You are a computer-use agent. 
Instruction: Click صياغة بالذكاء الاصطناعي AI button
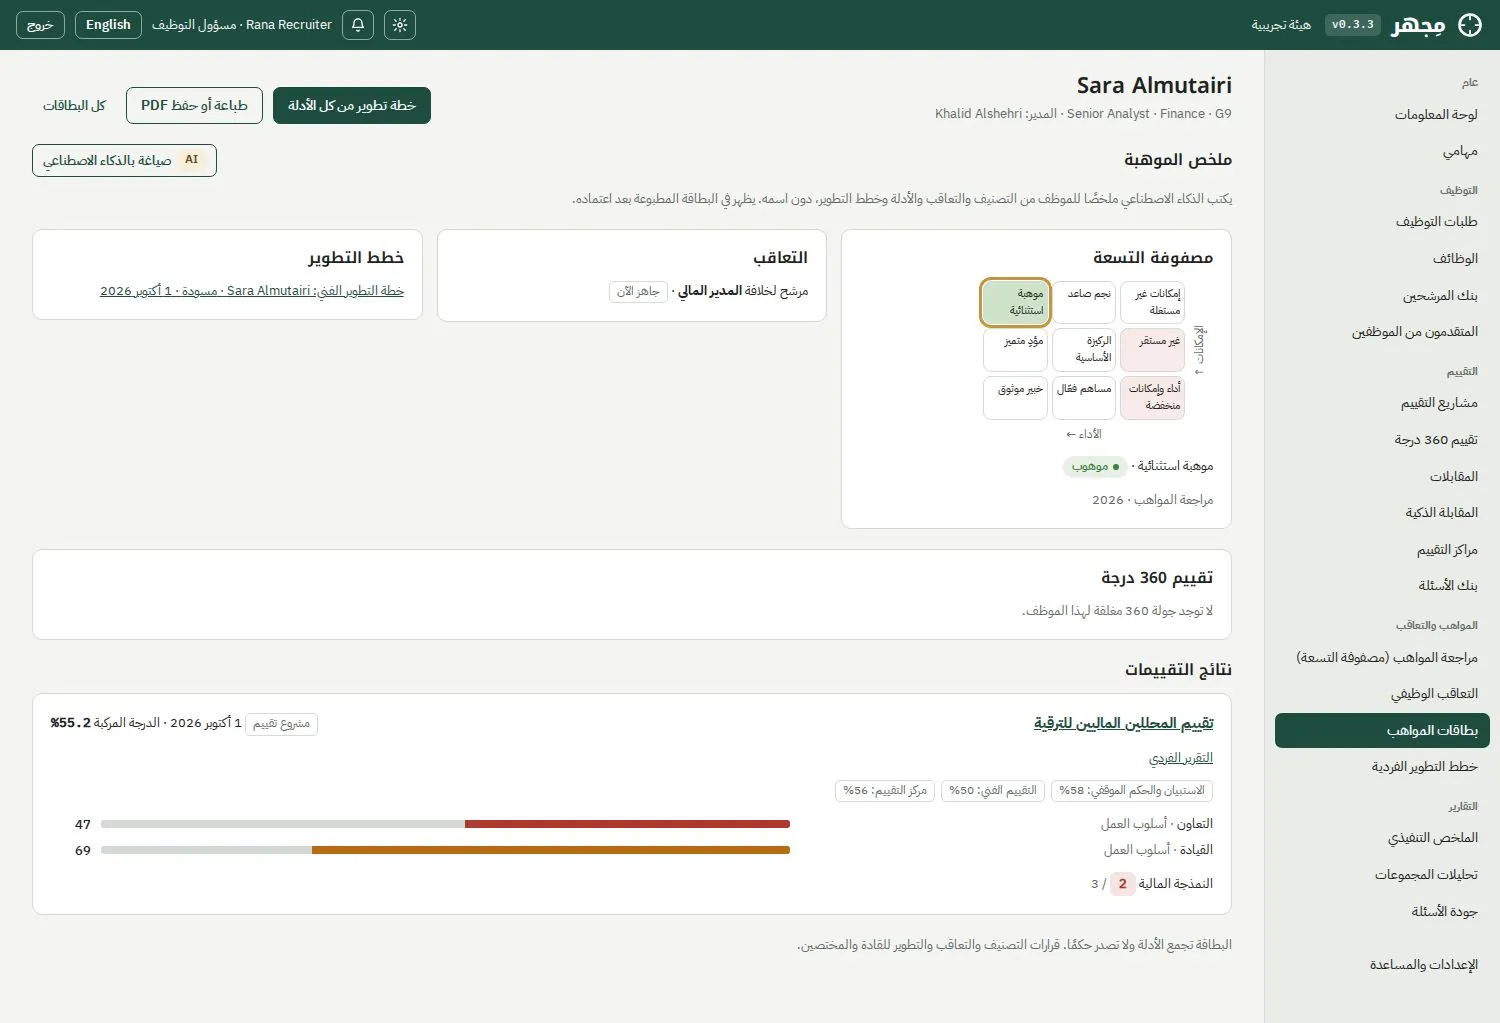point(124,160)
